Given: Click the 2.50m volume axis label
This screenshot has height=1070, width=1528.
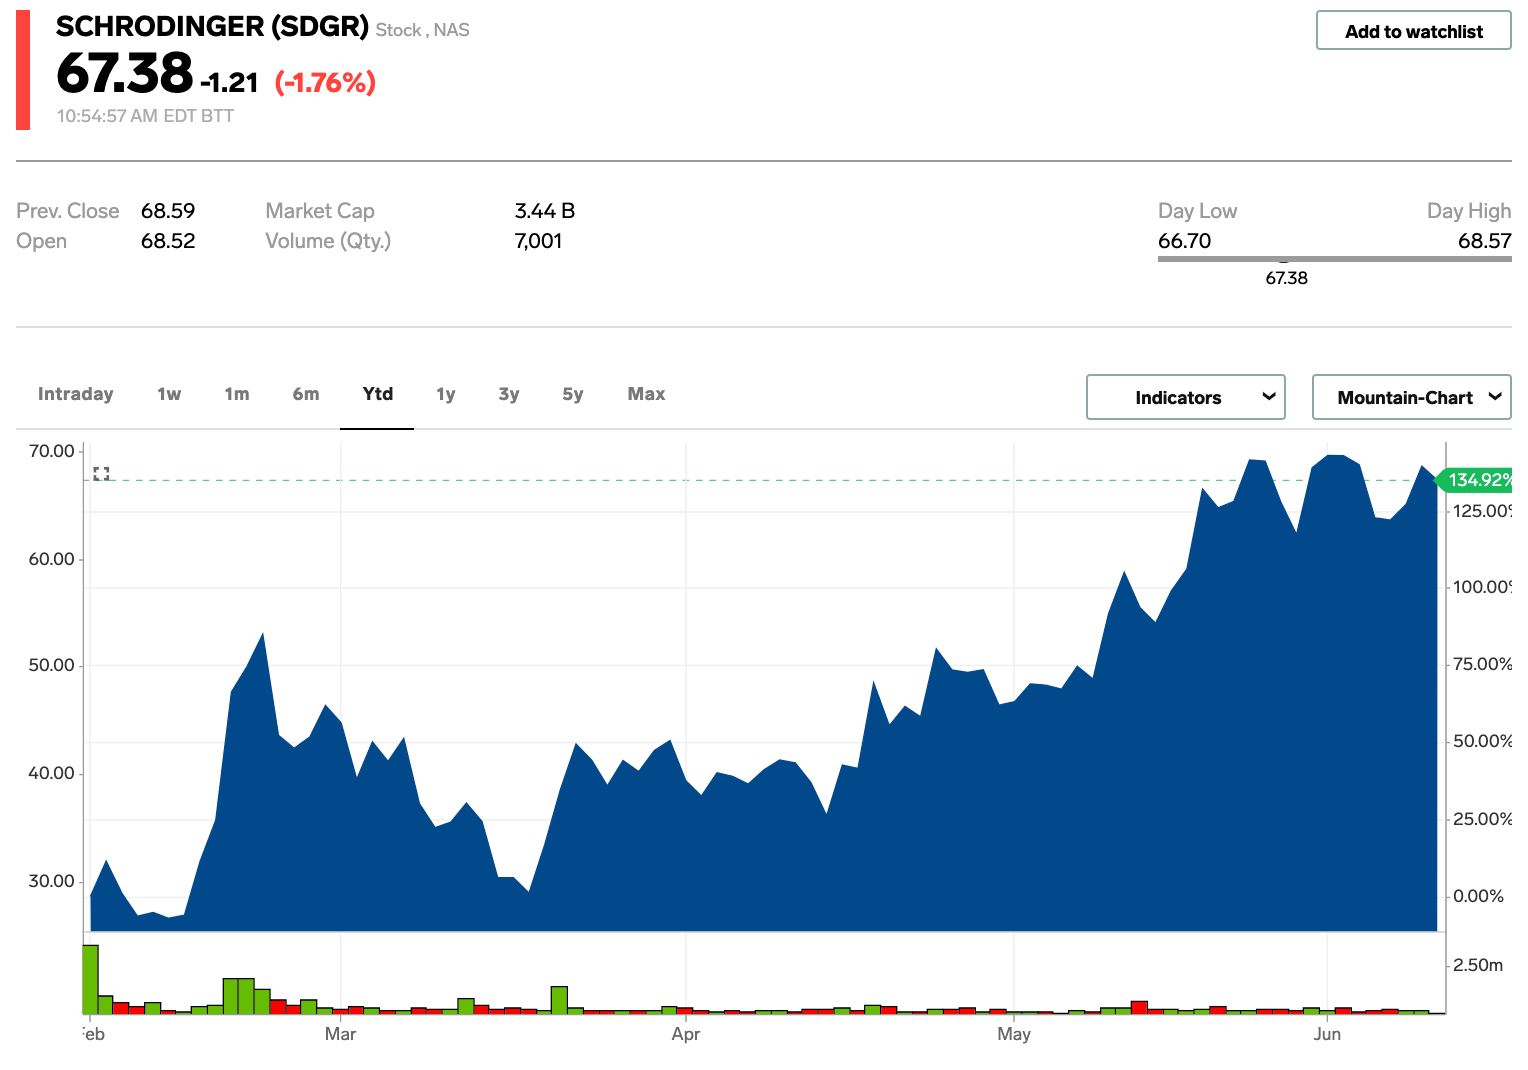Looking at the screenshot, I should coord(1478,965).
